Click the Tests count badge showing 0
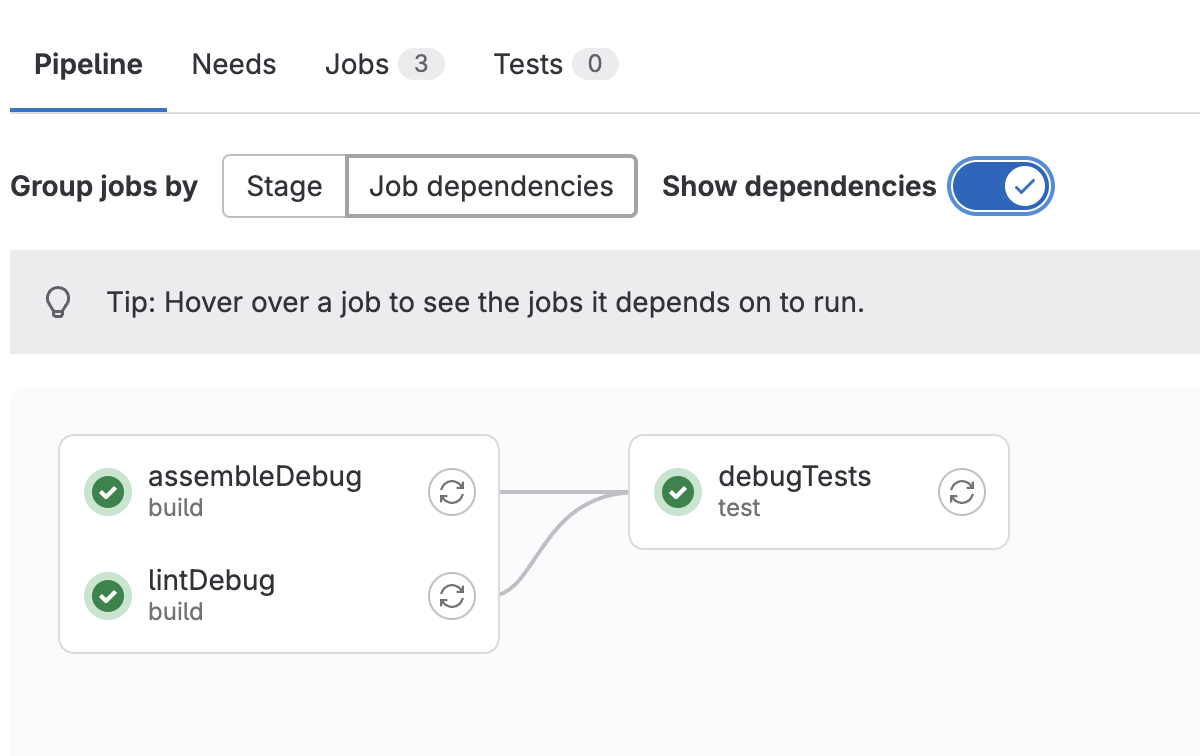The width and height of the screenshot is (1200, 756). pos(595,65)
